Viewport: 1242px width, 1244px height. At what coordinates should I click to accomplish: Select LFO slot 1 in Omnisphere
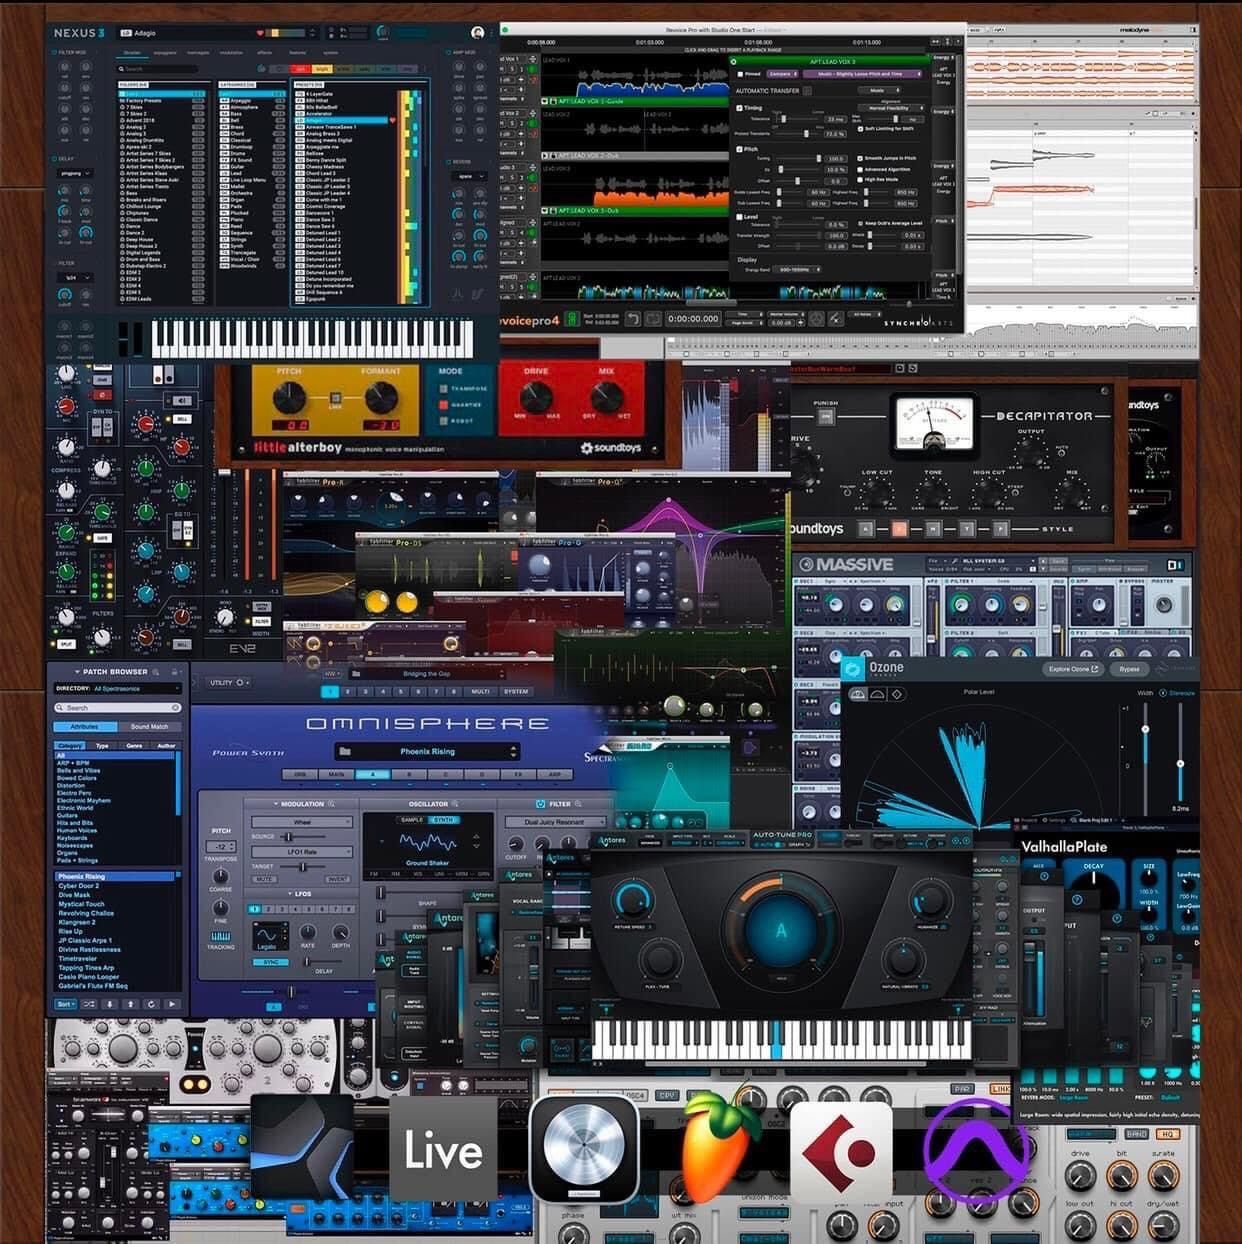(255, 909)
